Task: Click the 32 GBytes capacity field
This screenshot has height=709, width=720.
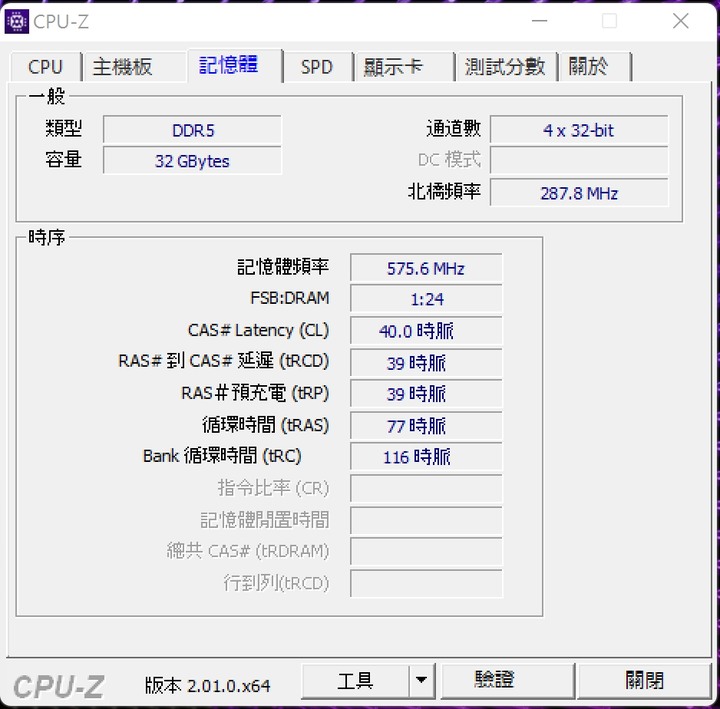Action: (x=192, y=161)
